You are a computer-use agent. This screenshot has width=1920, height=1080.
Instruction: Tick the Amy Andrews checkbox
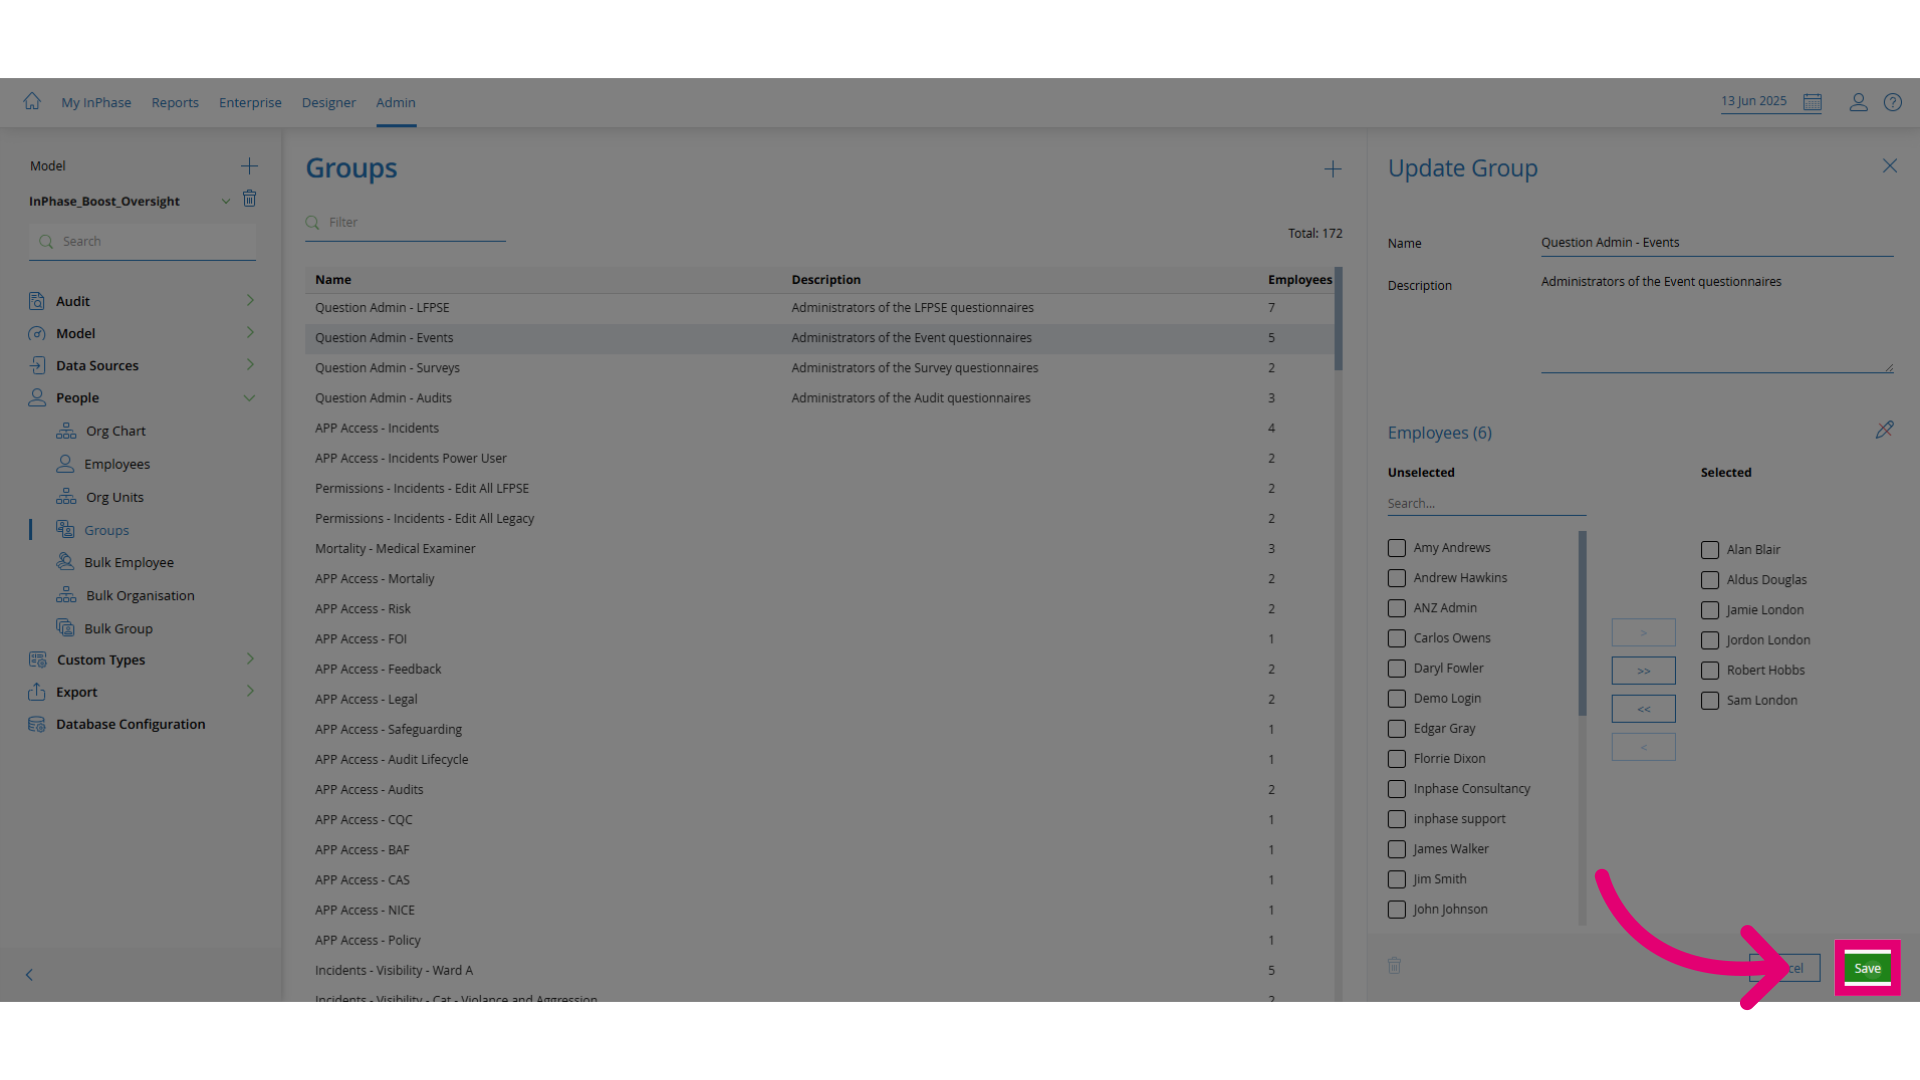tap(1397, 548)
